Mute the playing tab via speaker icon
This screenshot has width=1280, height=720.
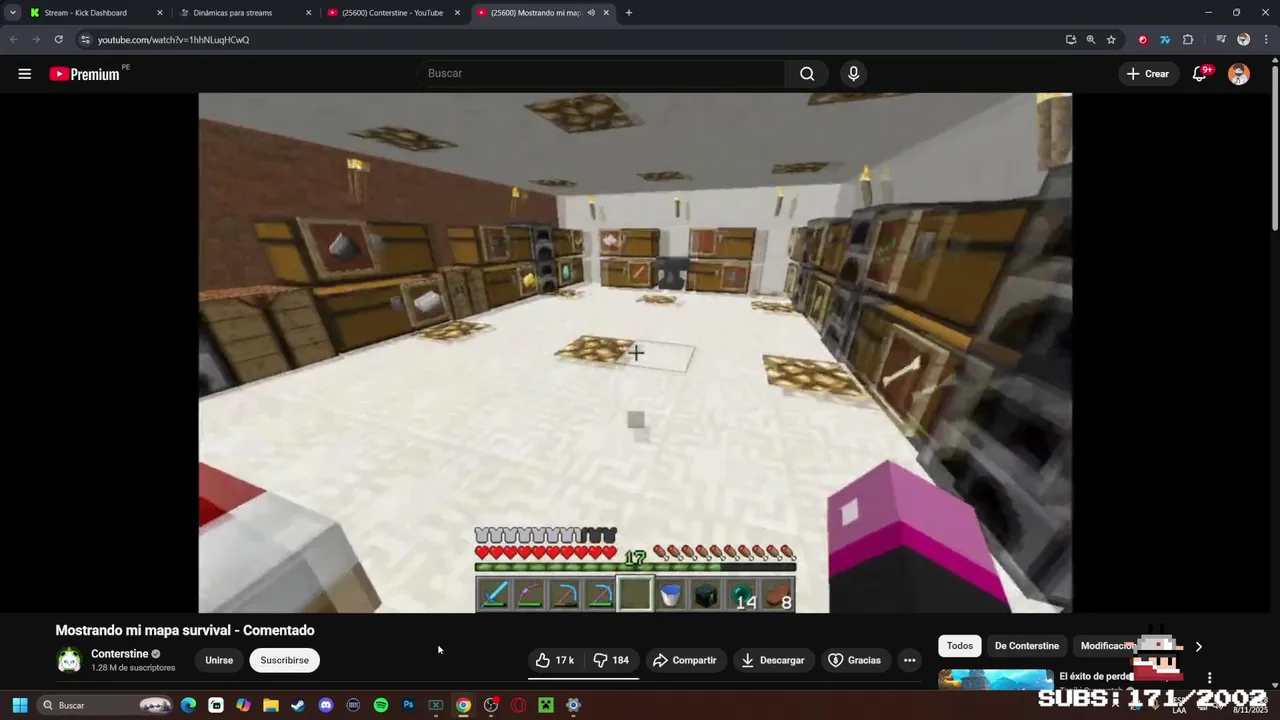click(x=591, y=13)
